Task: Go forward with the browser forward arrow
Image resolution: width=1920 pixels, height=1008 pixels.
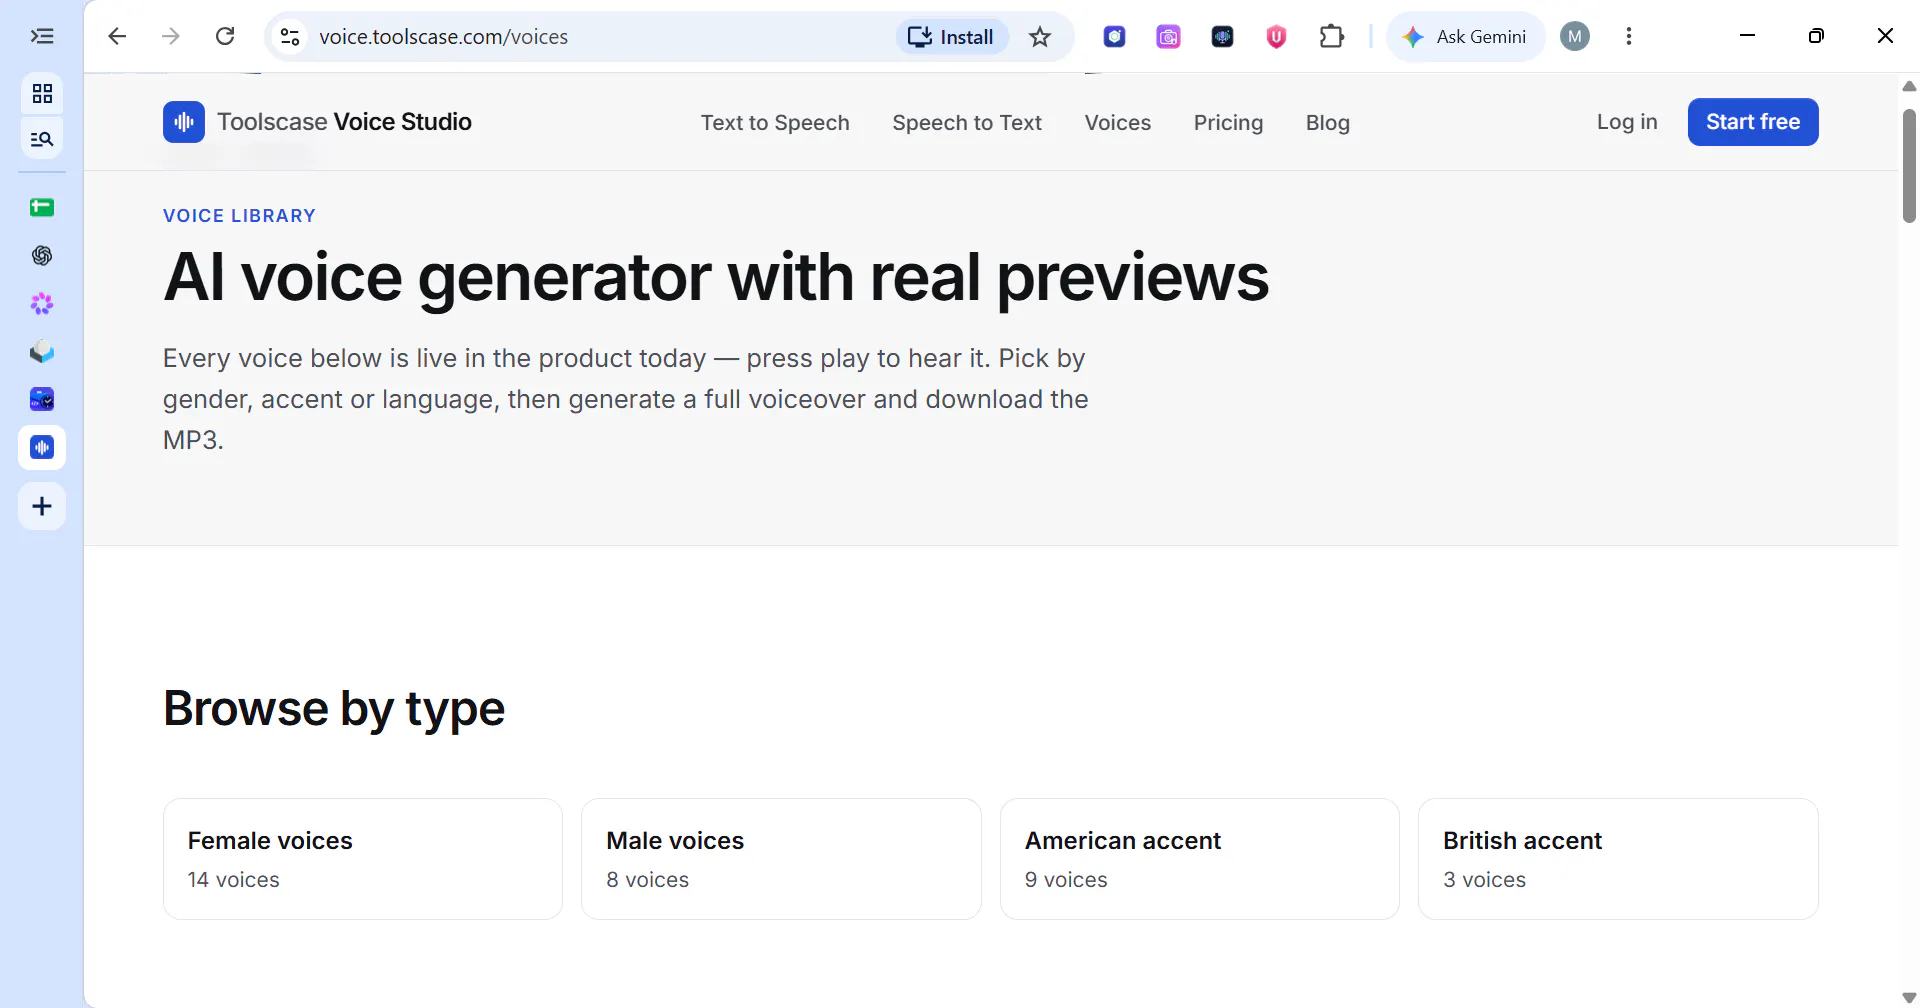Action: [171, 37]
